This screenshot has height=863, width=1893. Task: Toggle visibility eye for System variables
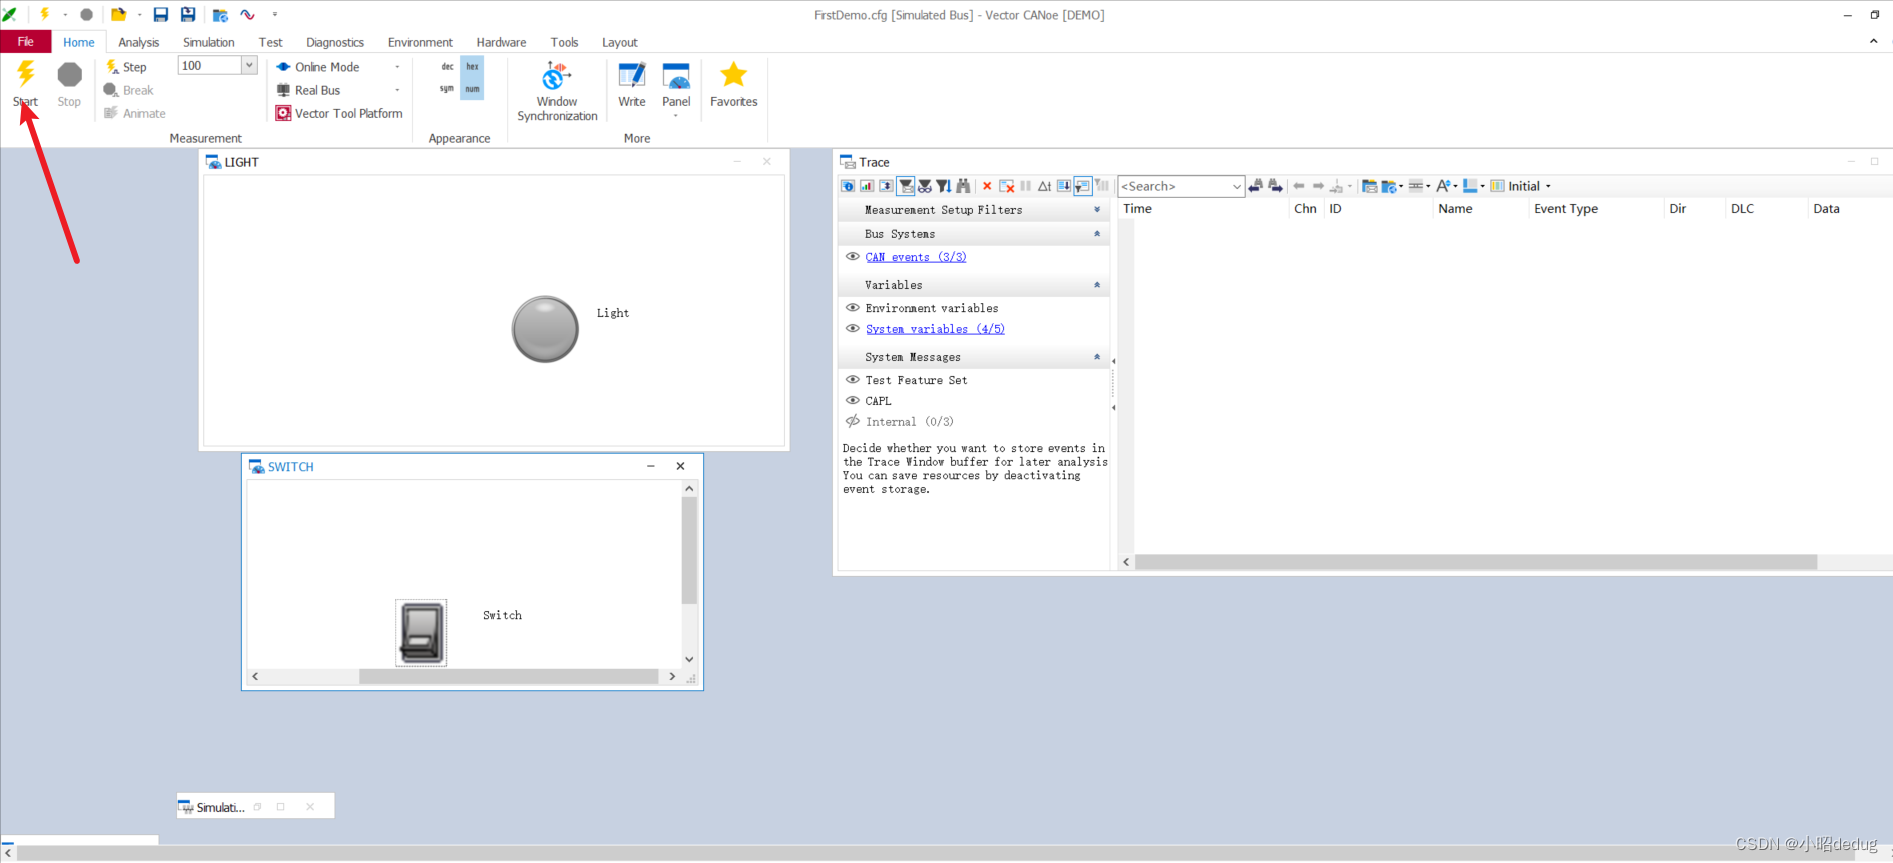click(x=853, y=329)
